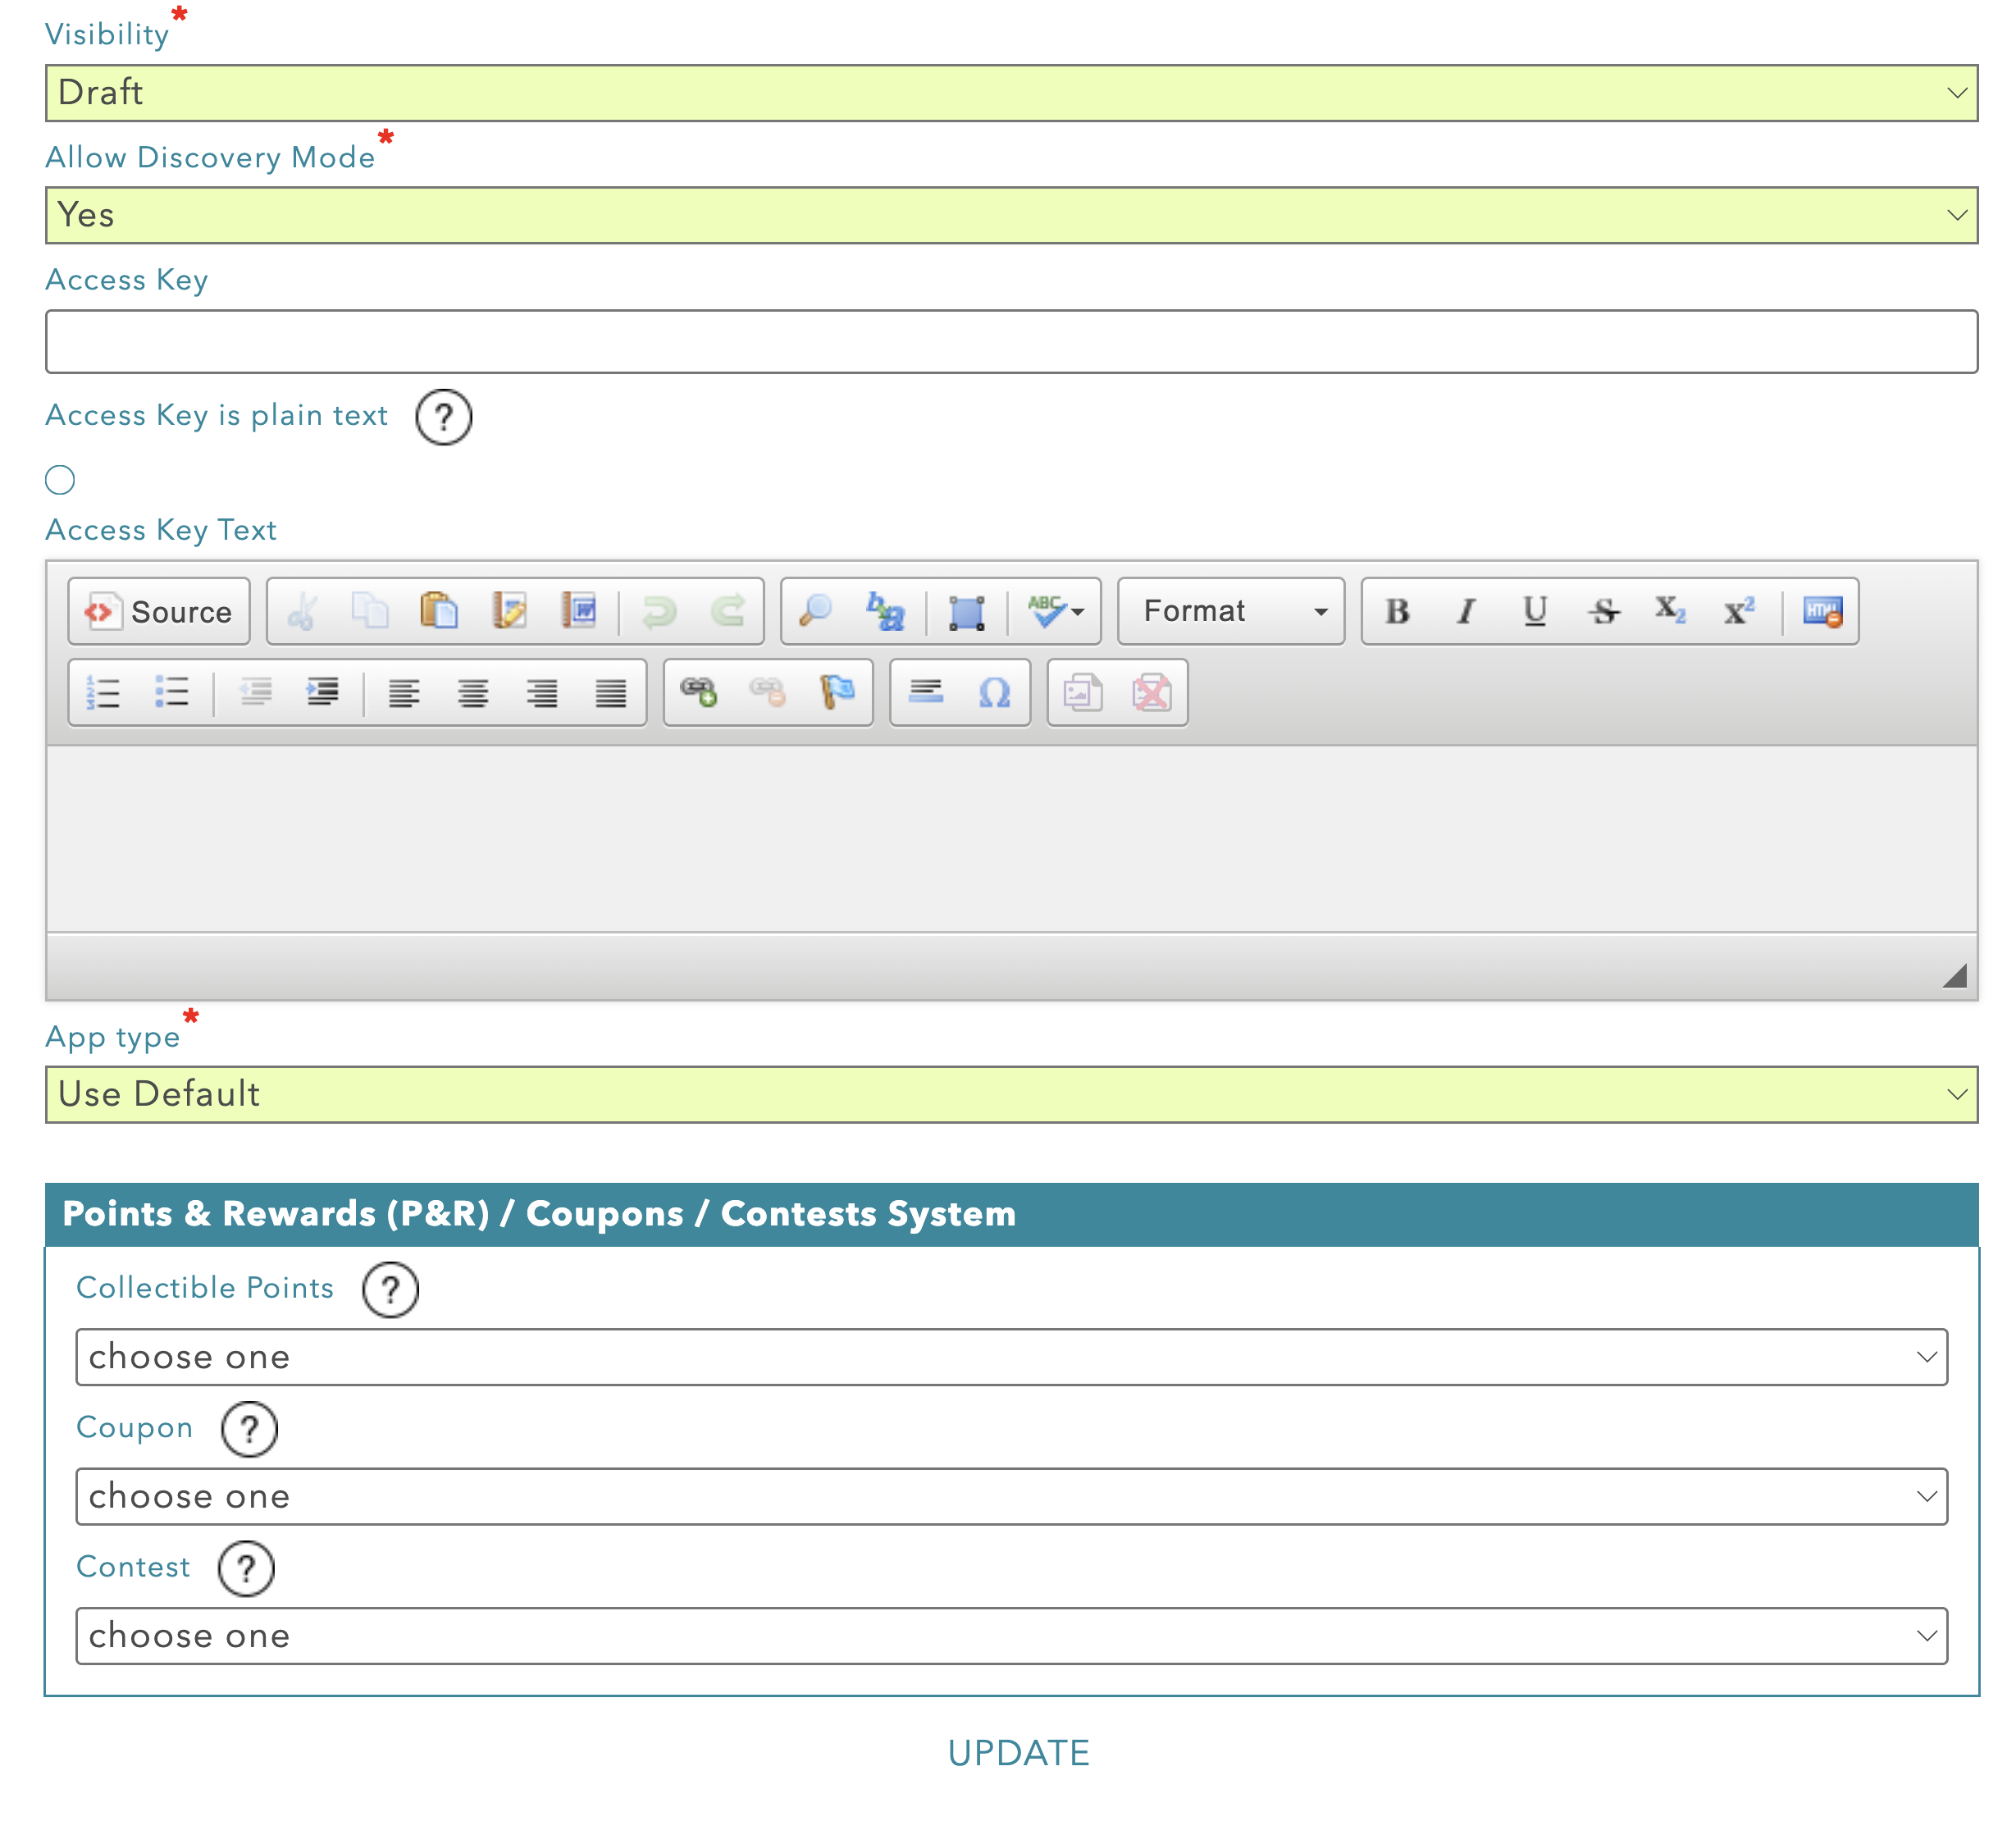The image size is (2016, 1821).
Task: Toggle Maximize editor icon
Action: pos(966,611)
